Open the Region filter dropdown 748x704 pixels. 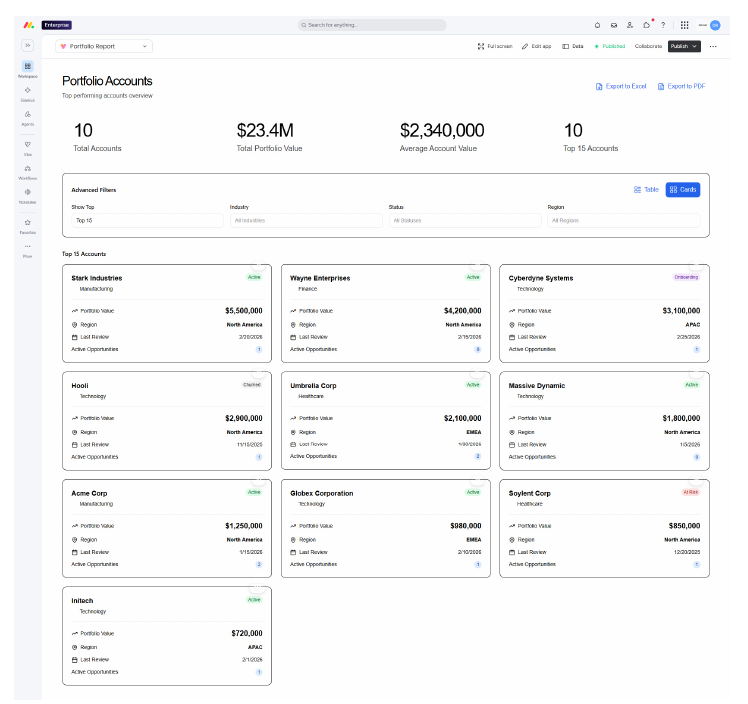(624, 220)
